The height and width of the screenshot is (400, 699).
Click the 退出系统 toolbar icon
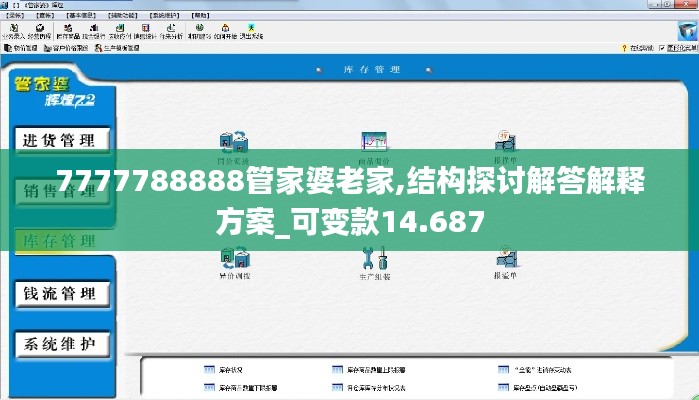coord(251,32)
